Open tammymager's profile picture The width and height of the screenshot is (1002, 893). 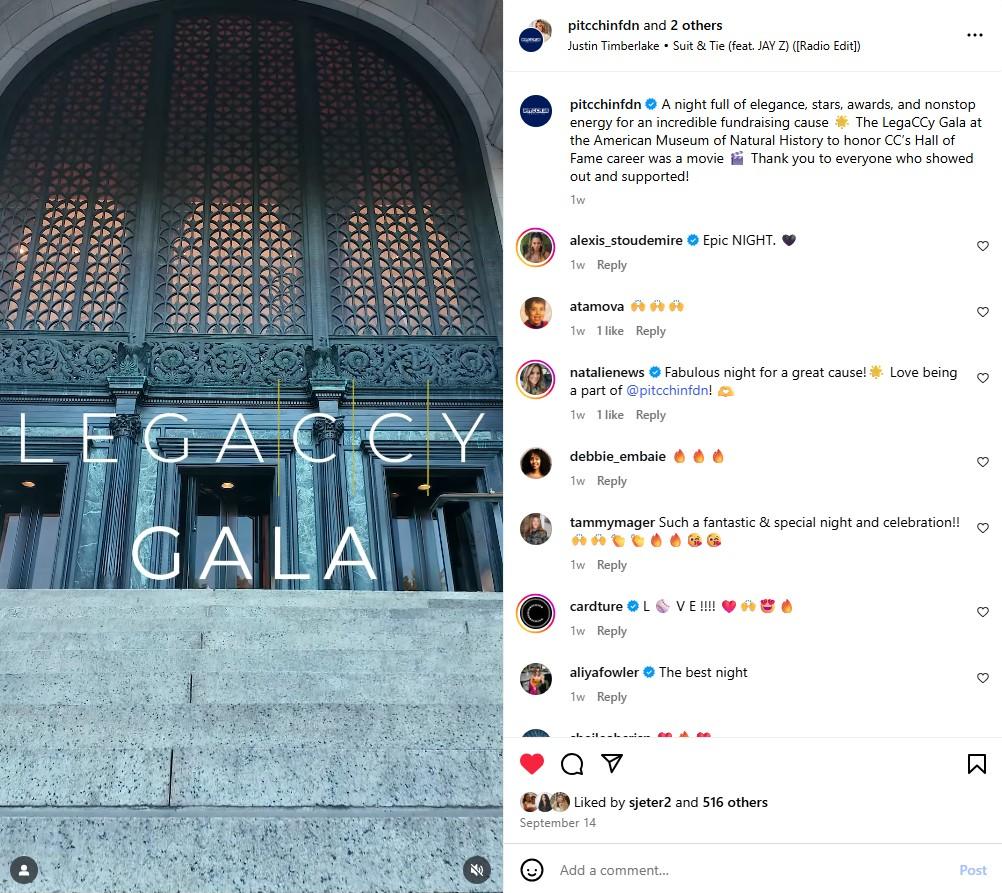pyautogui.click(x=536, y=528)
